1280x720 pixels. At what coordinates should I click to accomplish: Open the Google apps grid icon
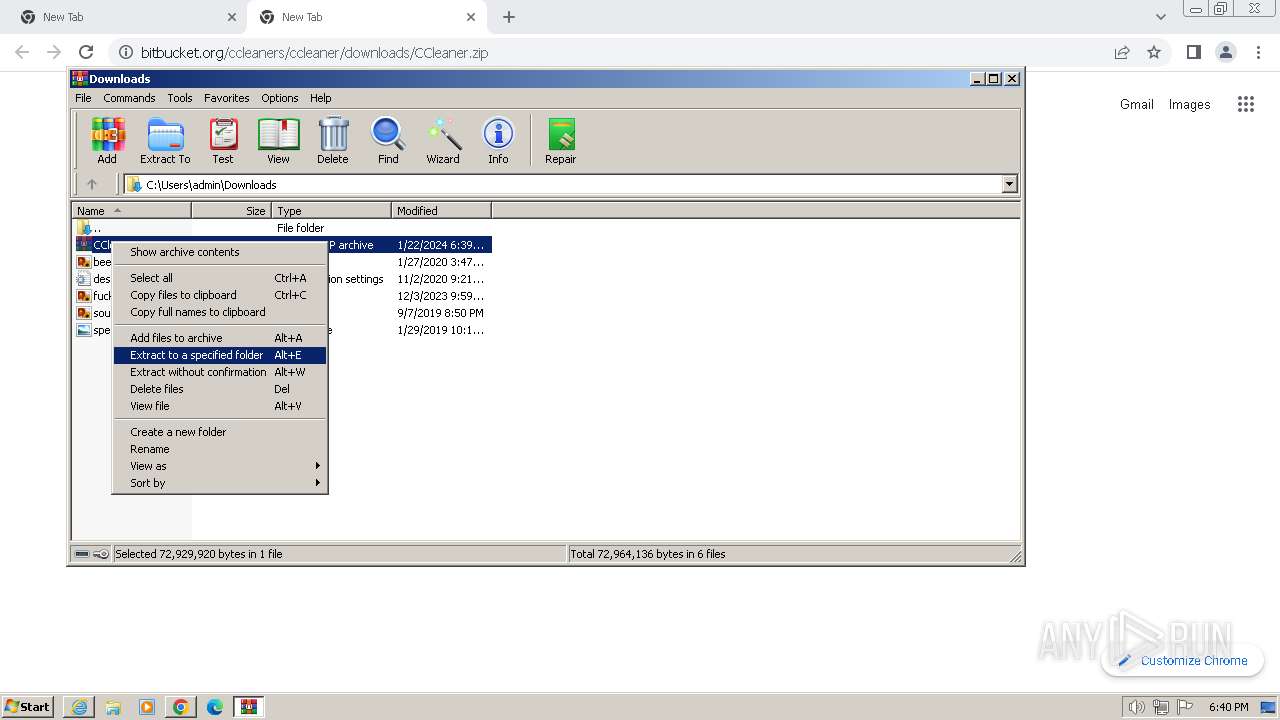[x=1245, y=104]
